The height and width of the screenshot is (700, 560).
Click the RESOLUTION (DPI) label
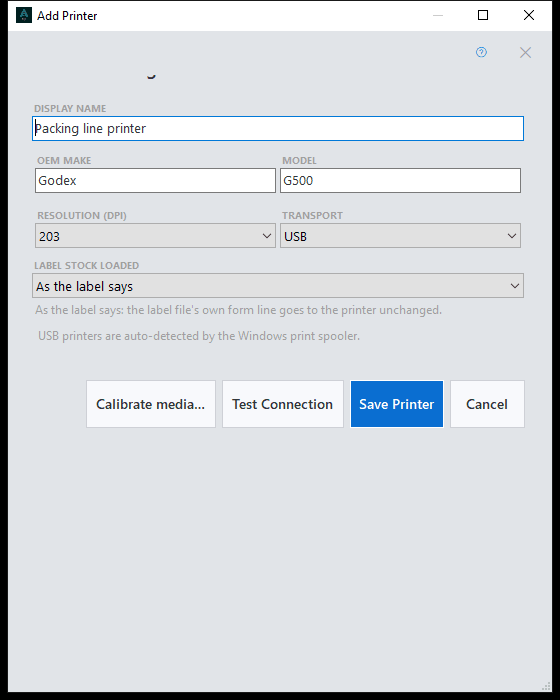coord(82,216)
